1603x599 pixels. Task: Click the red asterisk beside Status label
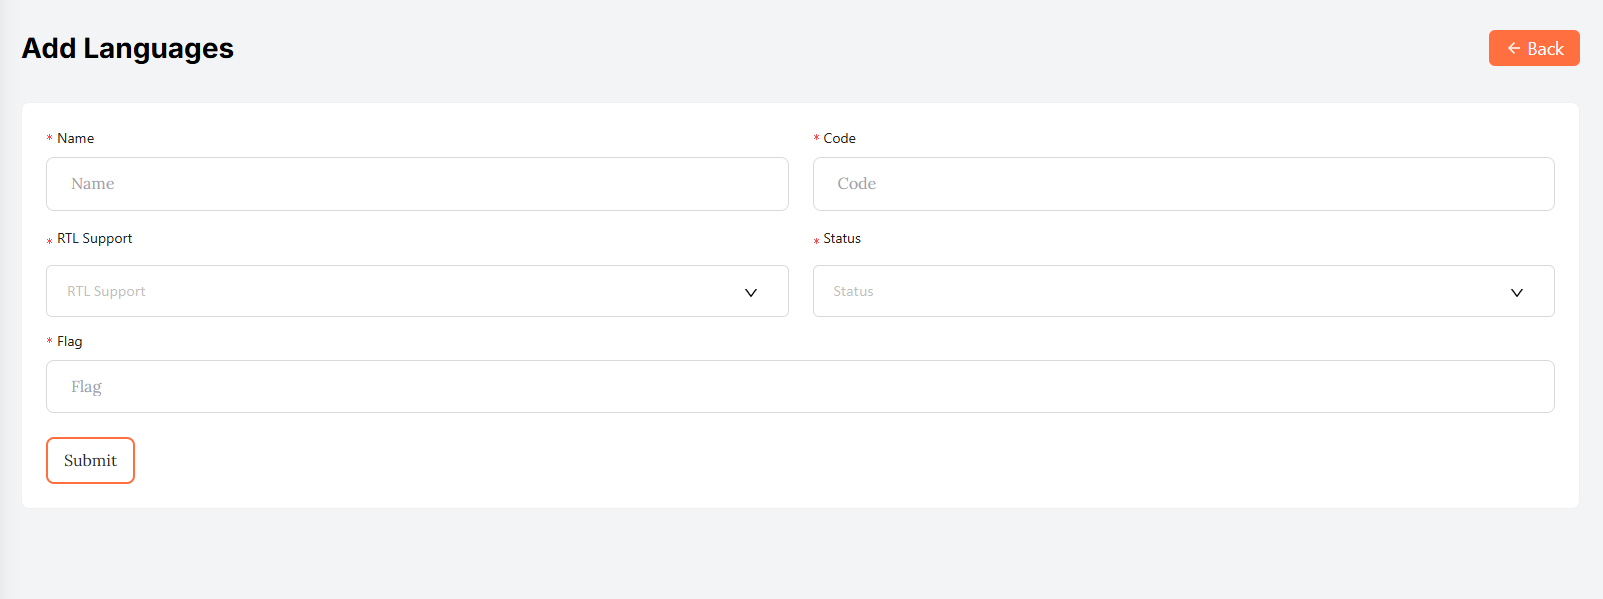click(x=816, y=241)
